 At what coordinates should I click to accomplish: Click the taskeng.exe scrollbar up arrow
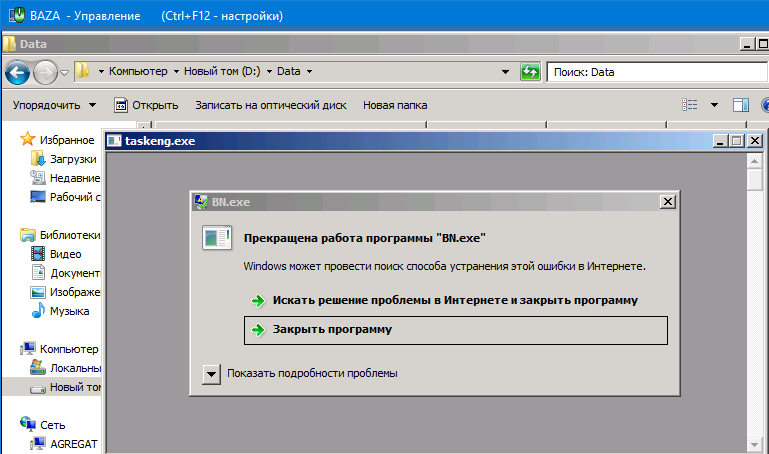[754, 161]
